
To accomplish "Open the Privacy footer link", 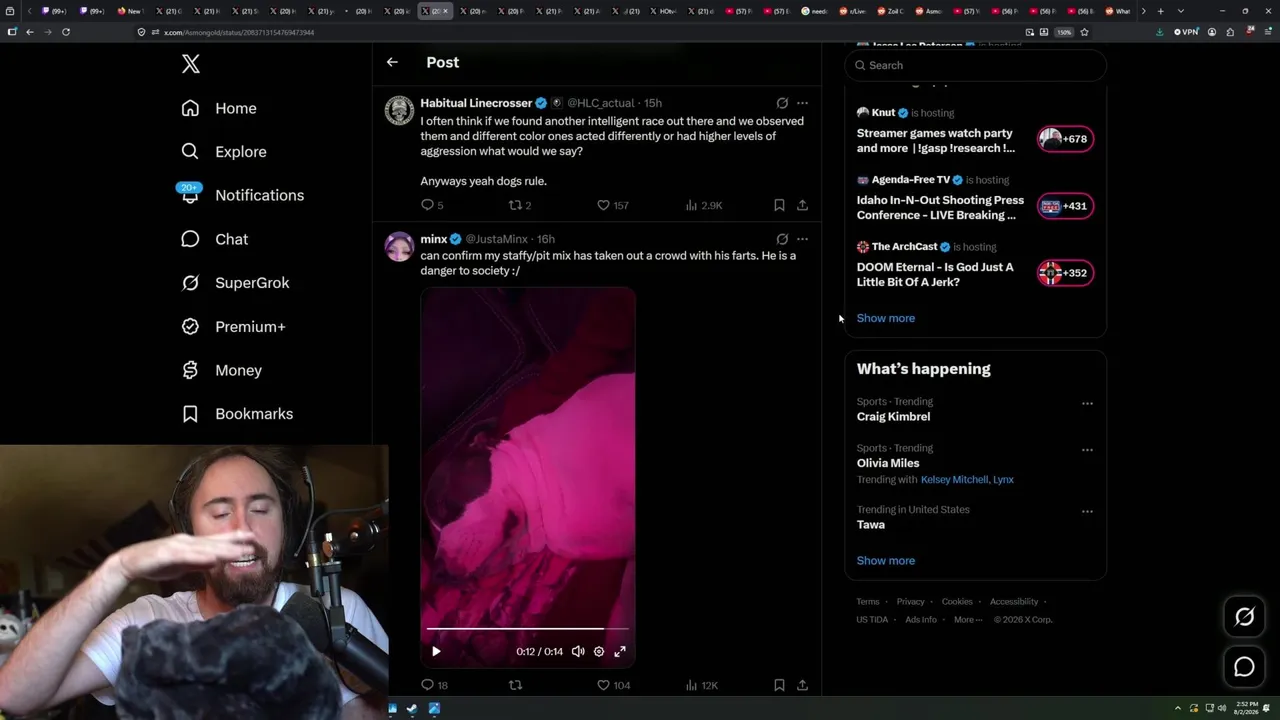I will point(911,602).
